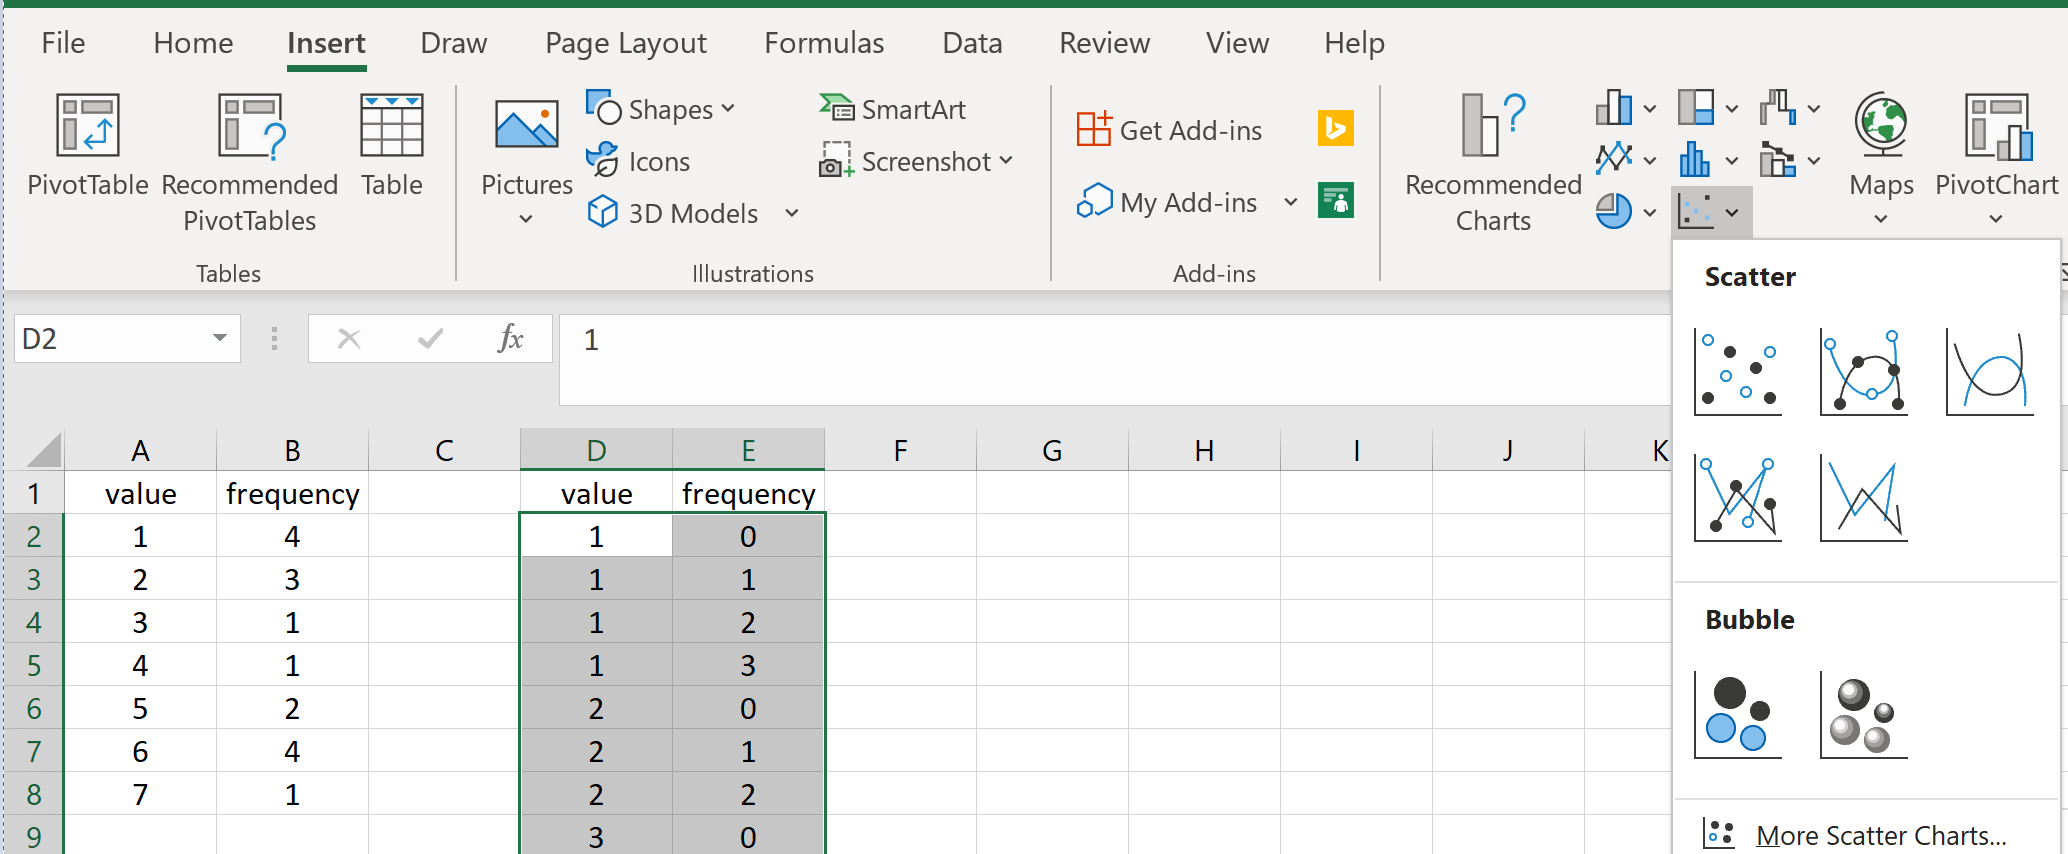Choose Scatter with Smooth Lines only
Screen dimensions: 2068x854
click(1989, 372)
